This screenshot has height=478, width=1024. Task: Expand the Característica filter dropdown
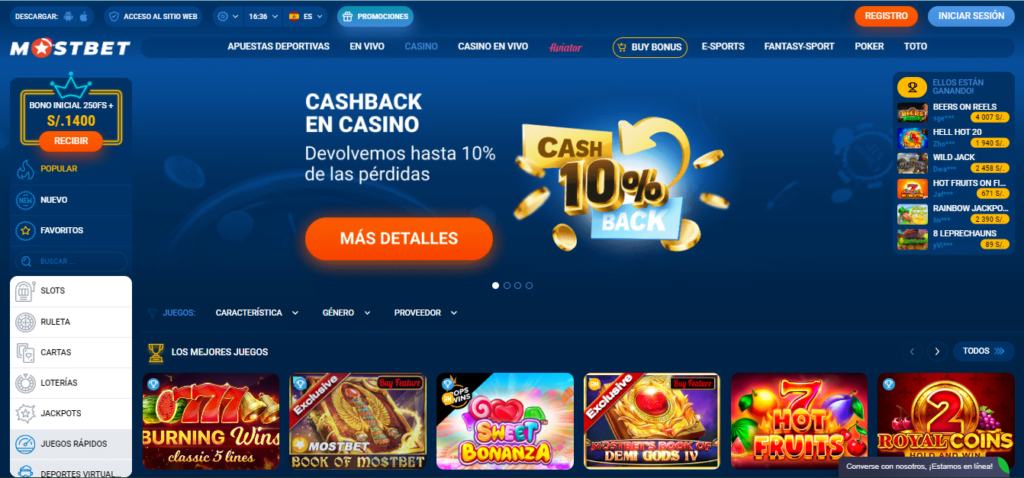257,313
